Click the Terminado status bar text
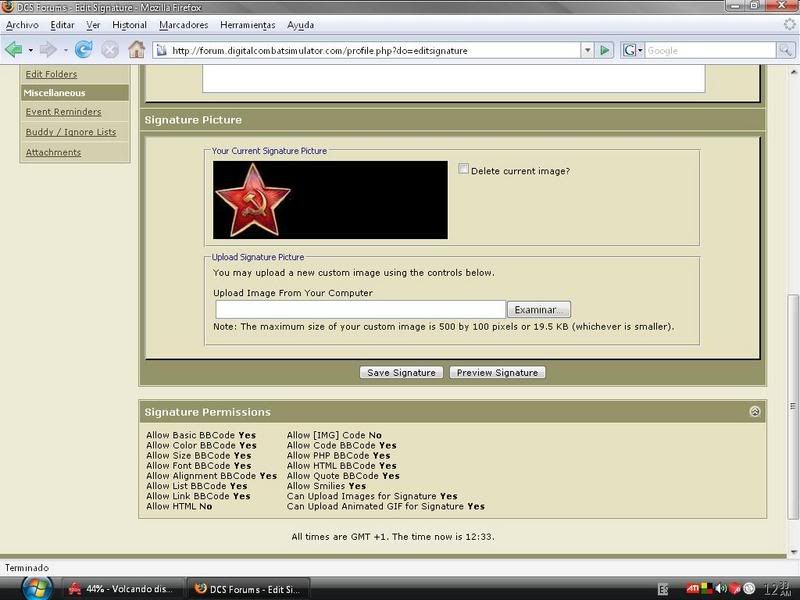This screenshot has width=800, height=600. click(27, 567)
